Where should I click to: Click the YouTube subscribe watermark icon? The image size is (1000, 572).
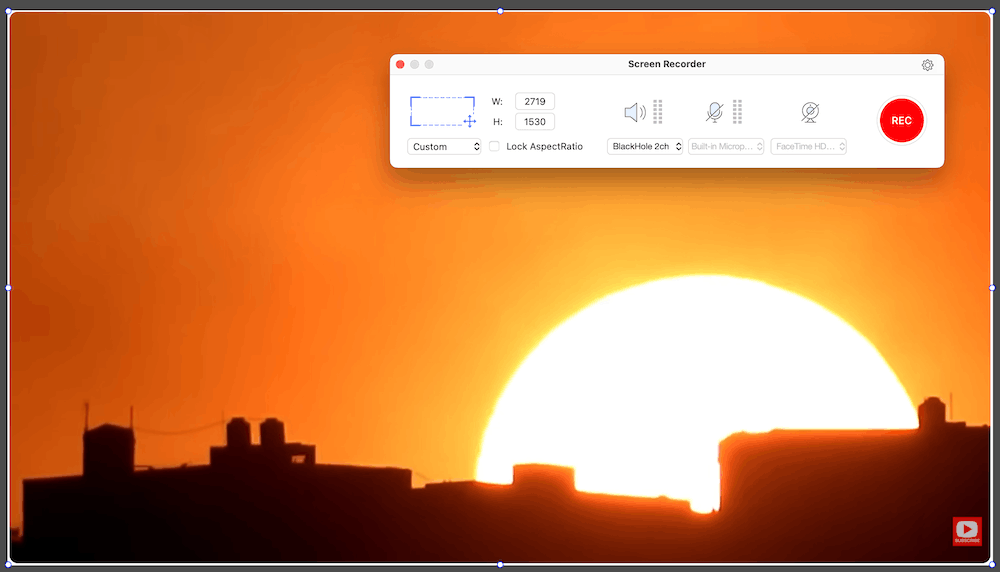point(967,531)
